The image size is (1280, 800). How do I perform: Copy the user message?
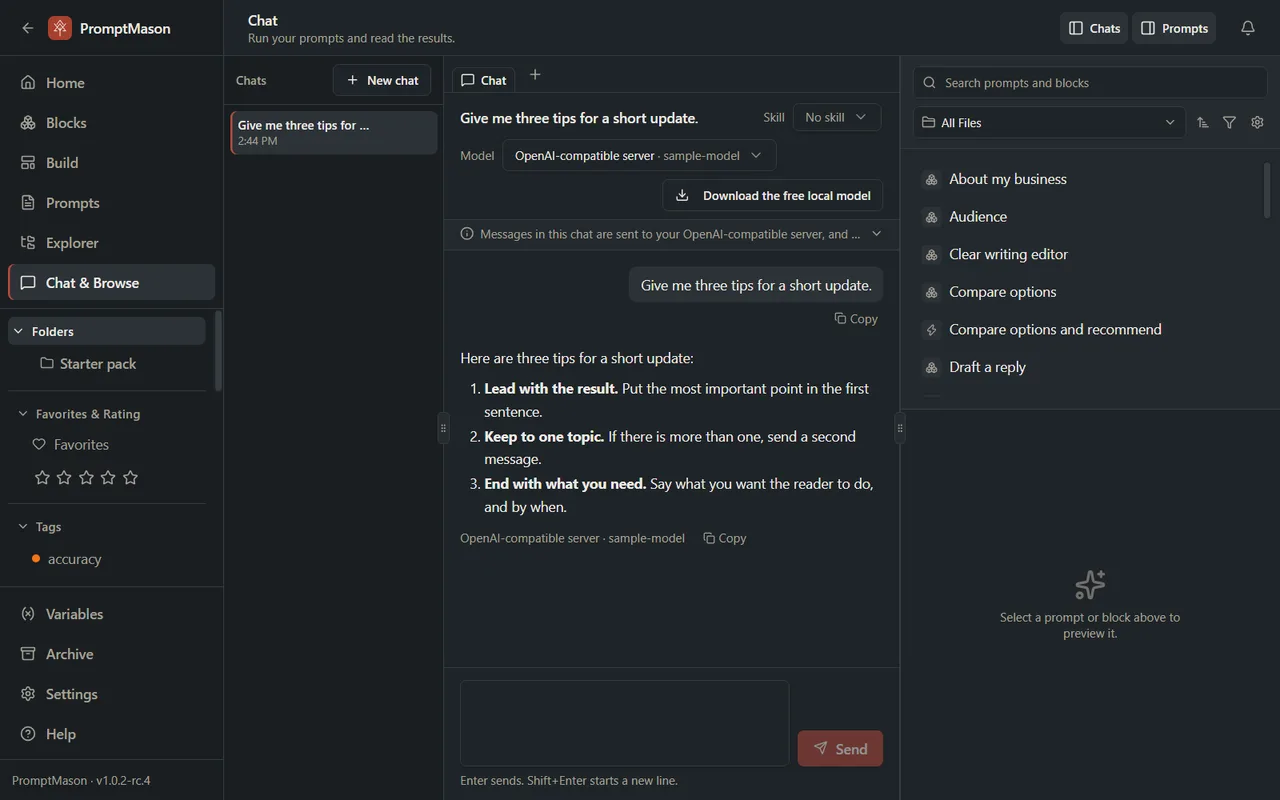coord(856,318)
